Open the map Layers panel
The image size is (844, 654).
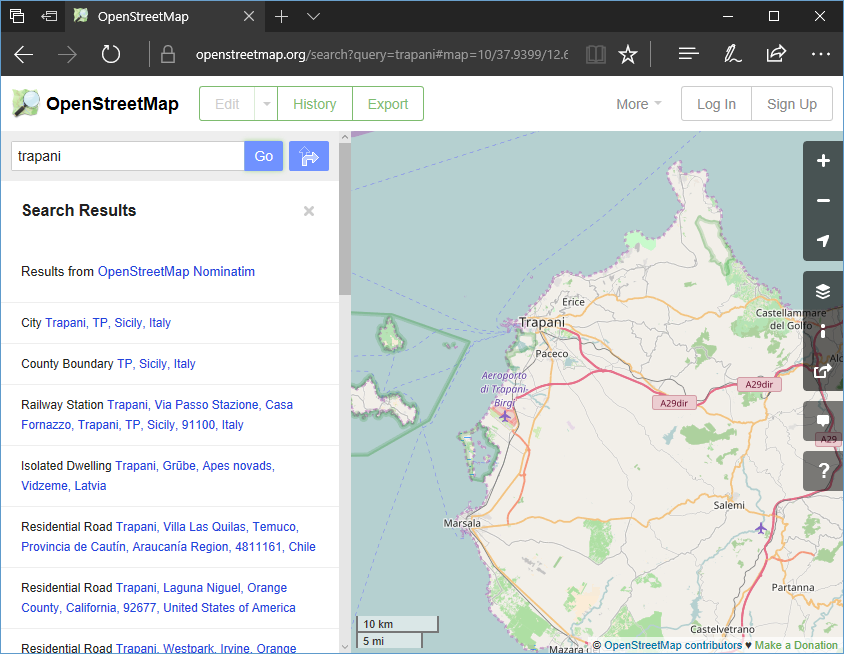pos(822,291)
